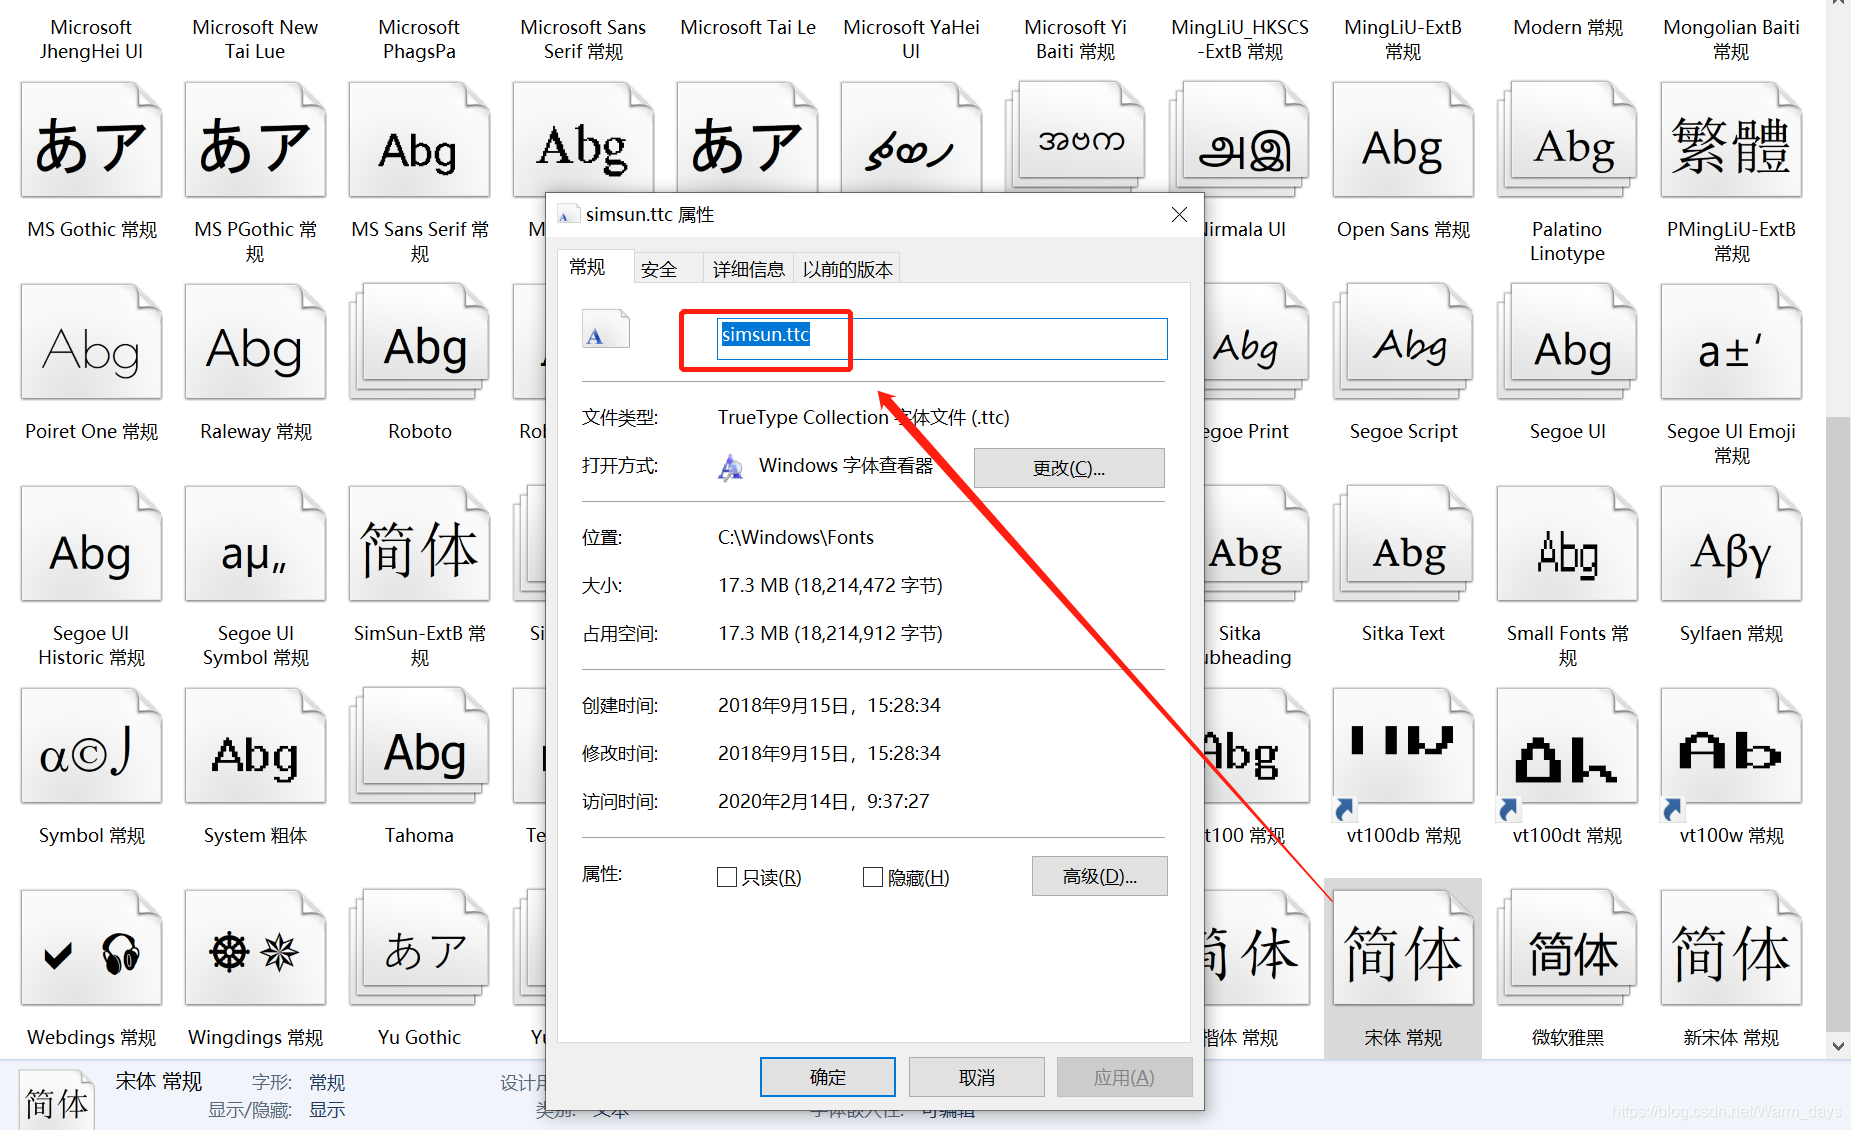Open the Wingdings 常规 font
The height and width of the screenshot is (1130, 1851).
[255, 946]
